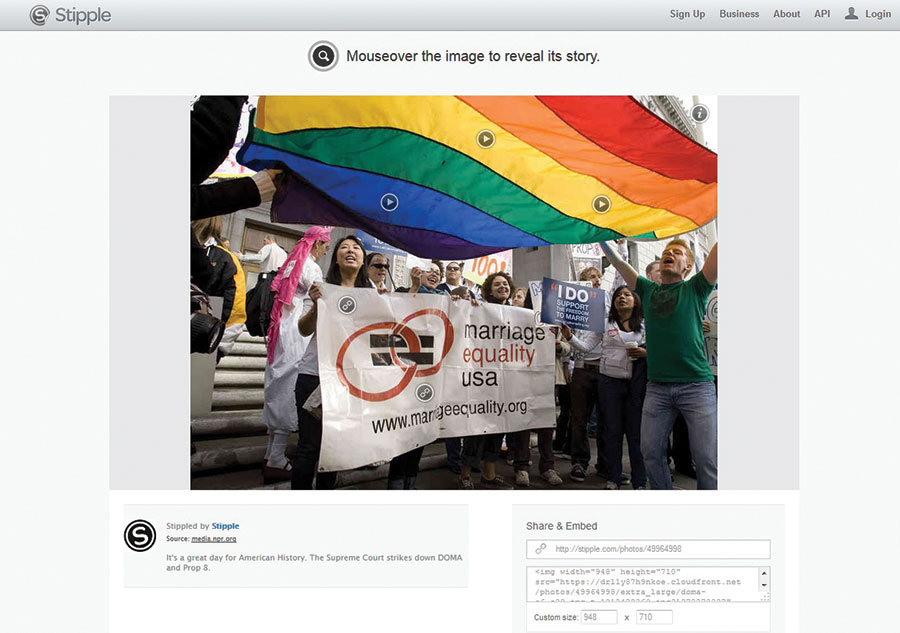
Task: Click the link tag above the banner's red circles
Action: pos(347,305)
